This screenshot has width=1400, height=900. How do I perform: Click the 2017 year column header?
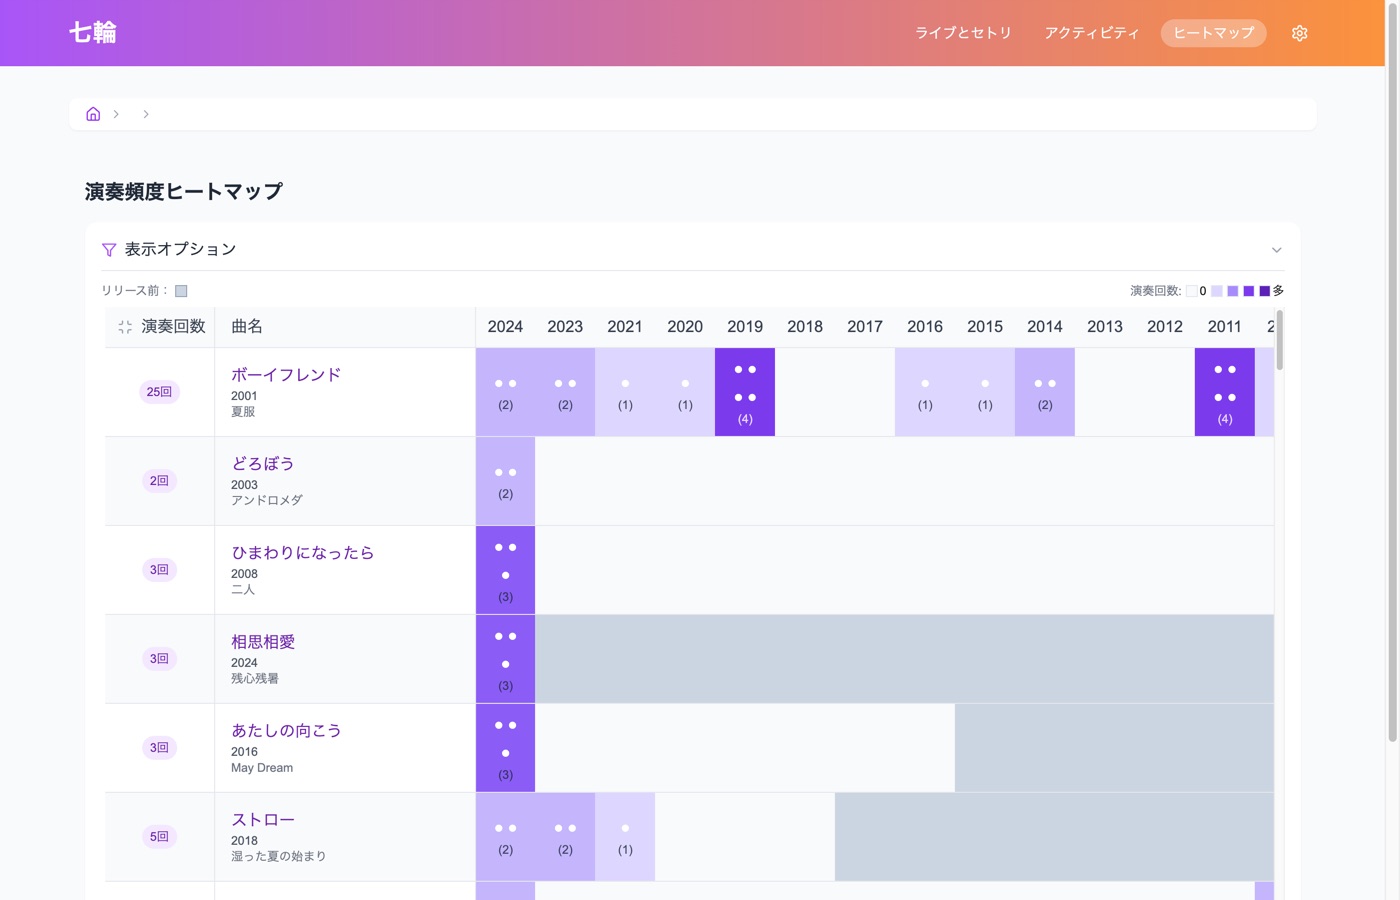tap(865, 327)
